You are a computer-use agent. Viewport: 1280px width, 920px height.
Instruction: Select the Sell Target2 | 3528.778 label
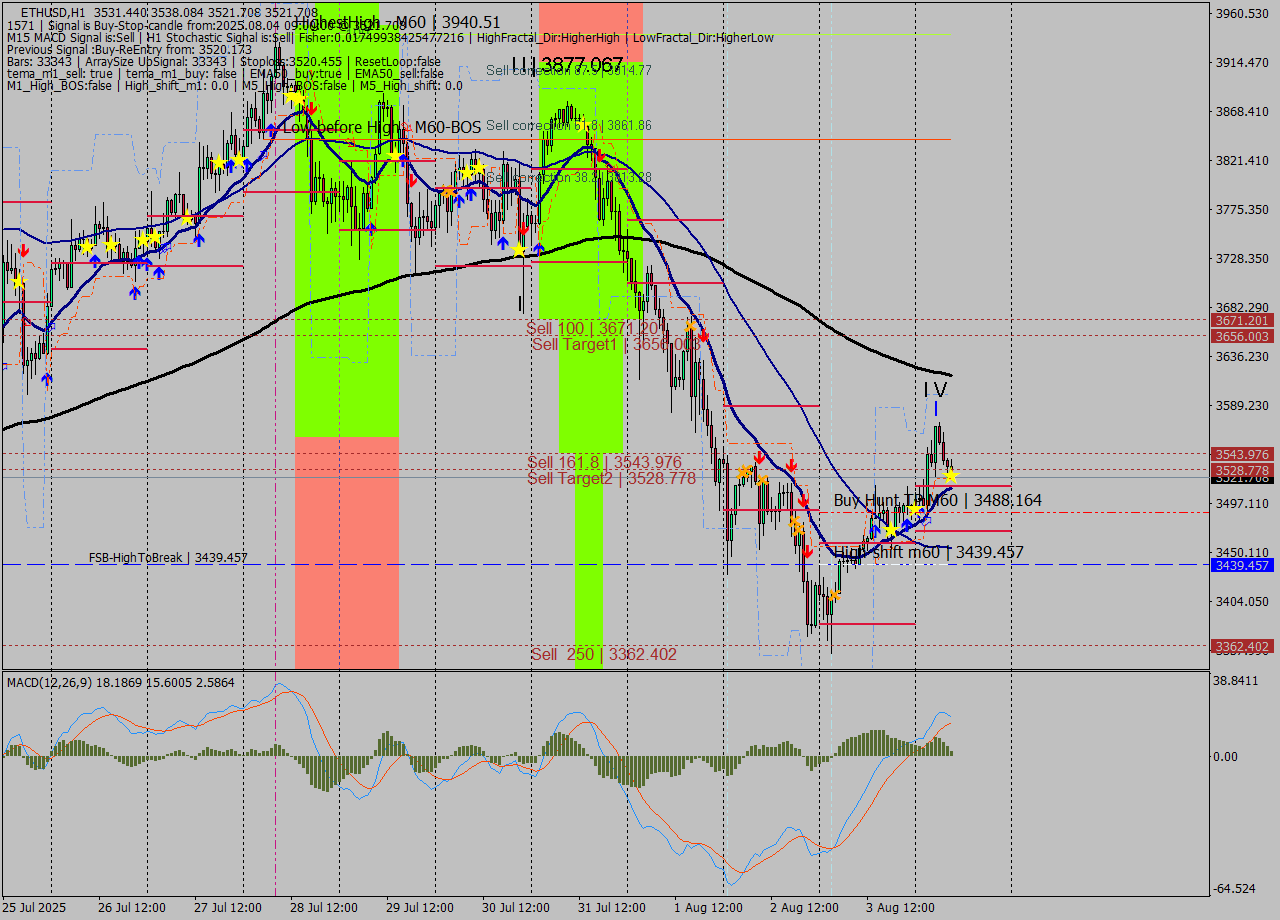coord(611,479)
